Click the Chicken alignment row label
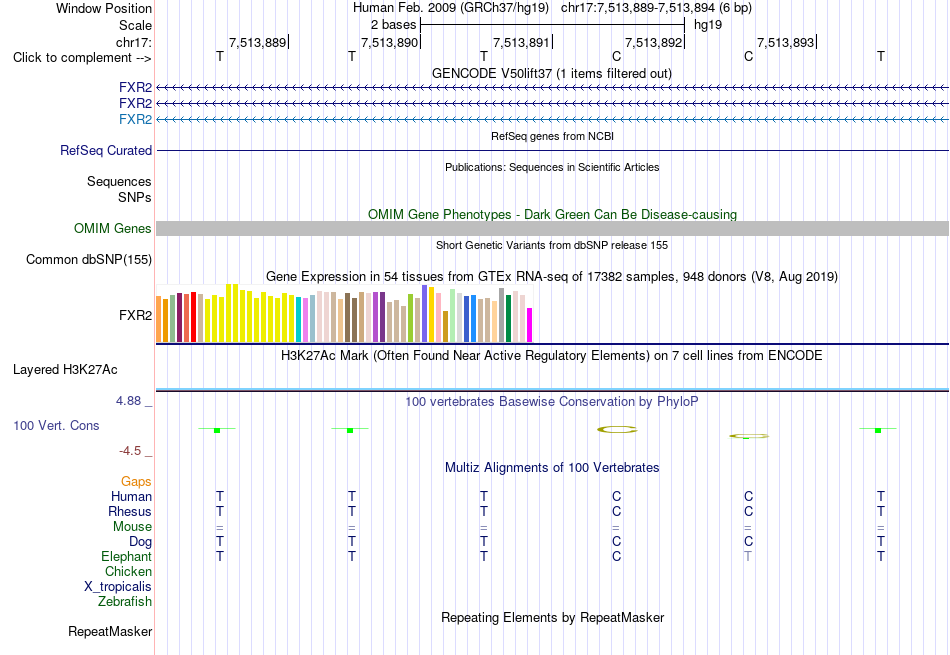The height and width of the screenshot is (655, 950). pos(128,571)
